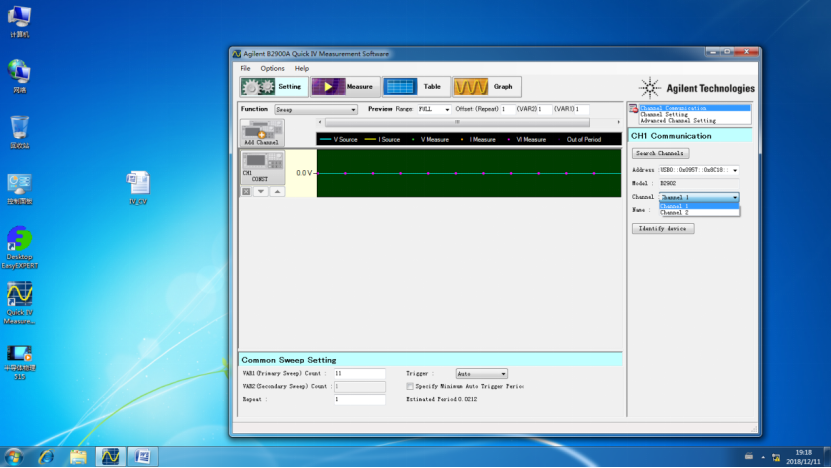Select the CH1 CONST channel icon

(262, 167)
